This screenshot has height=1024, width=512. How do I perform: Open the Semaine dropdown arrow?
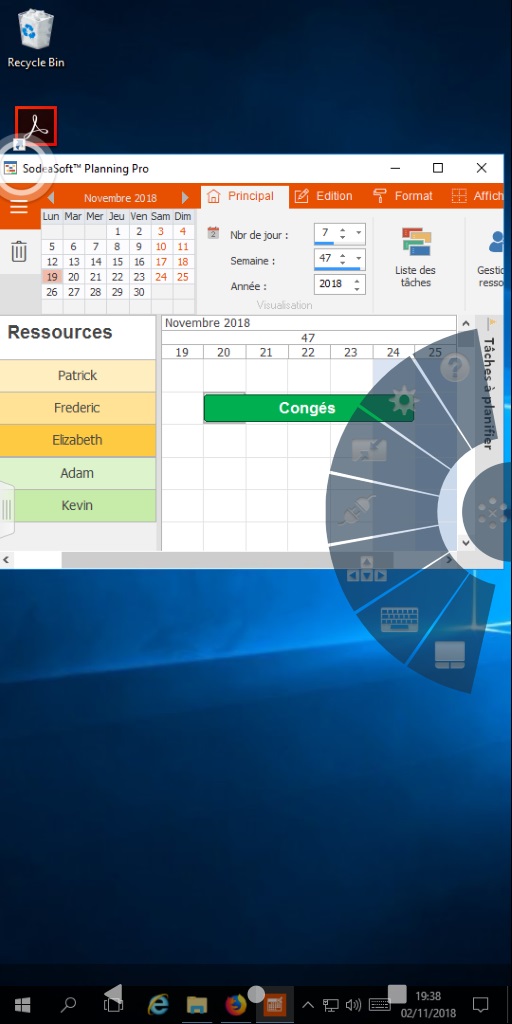359,259
